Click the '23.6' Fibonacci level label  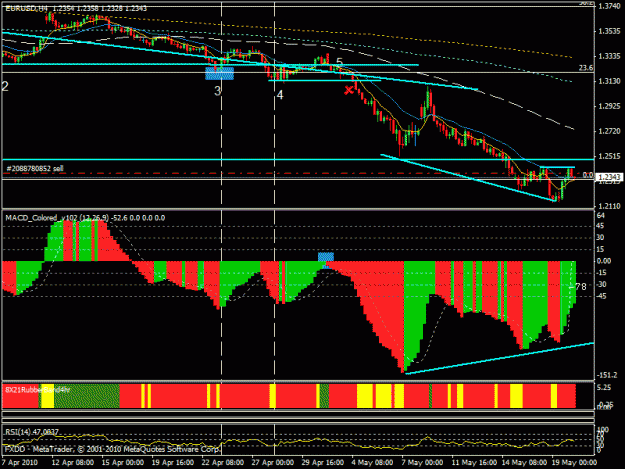(x=586, y=68)
